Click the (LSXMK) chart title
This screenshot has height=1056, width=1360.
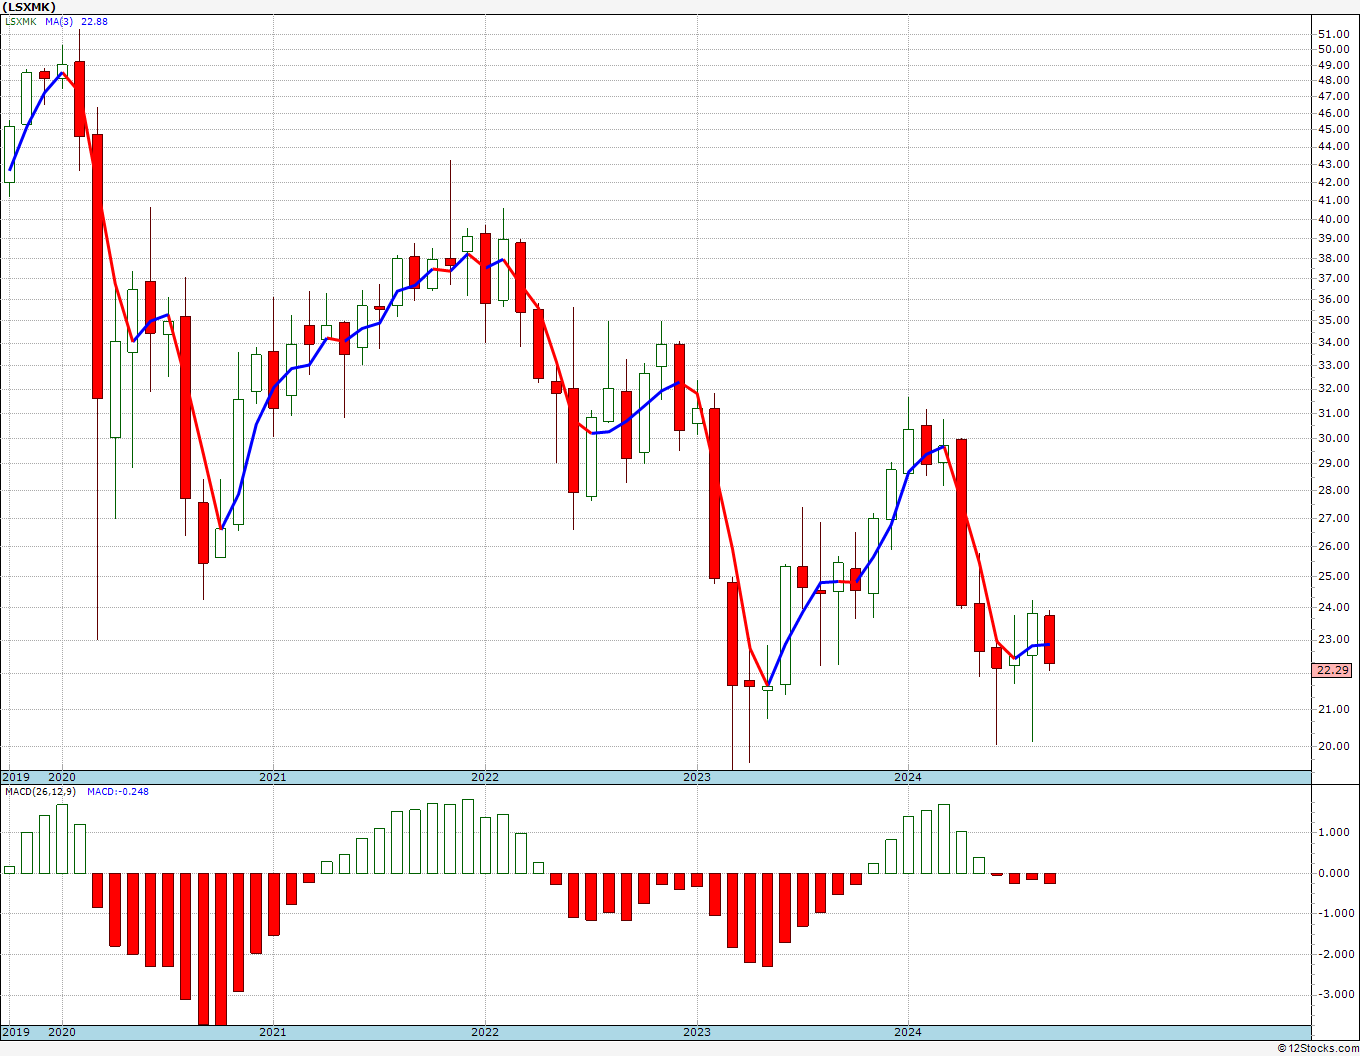coord(29,6)
